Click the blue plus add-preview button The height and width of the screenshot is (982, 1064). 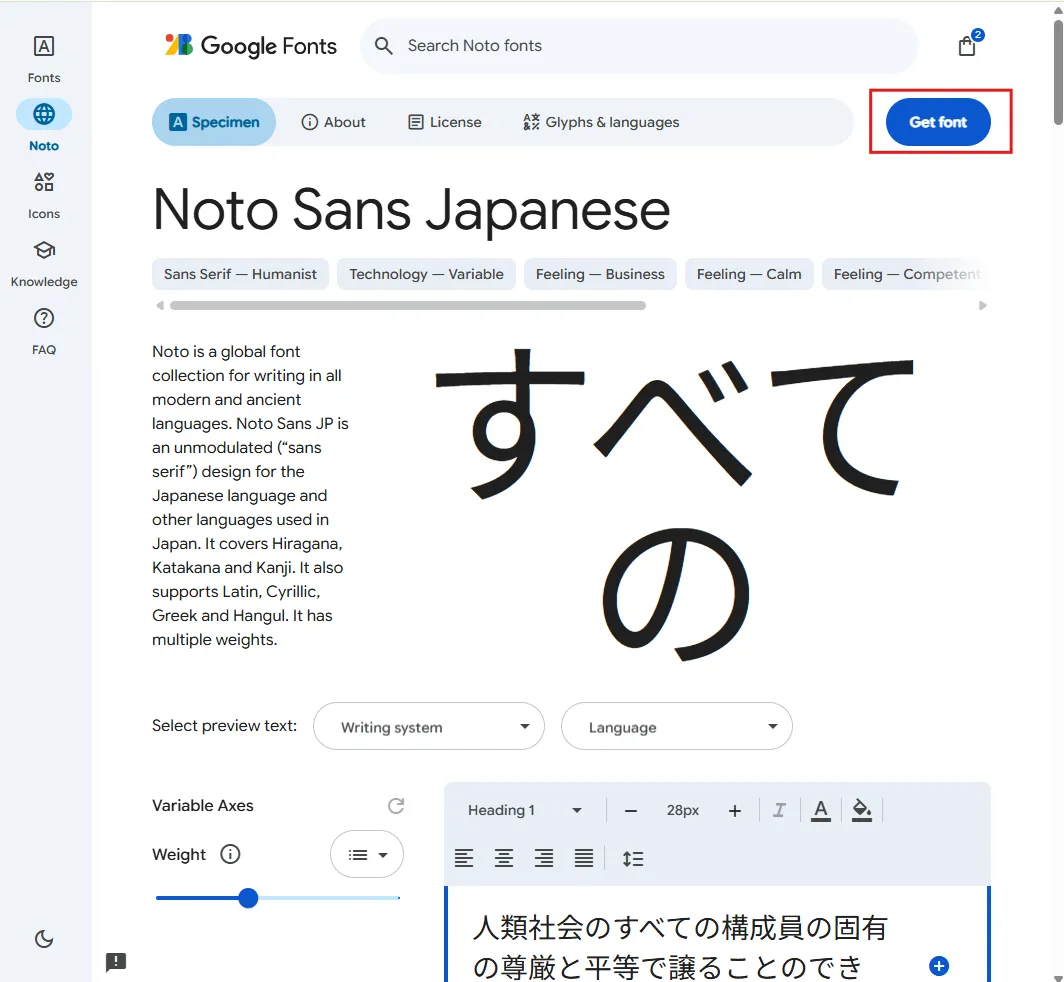coord(939,966)
